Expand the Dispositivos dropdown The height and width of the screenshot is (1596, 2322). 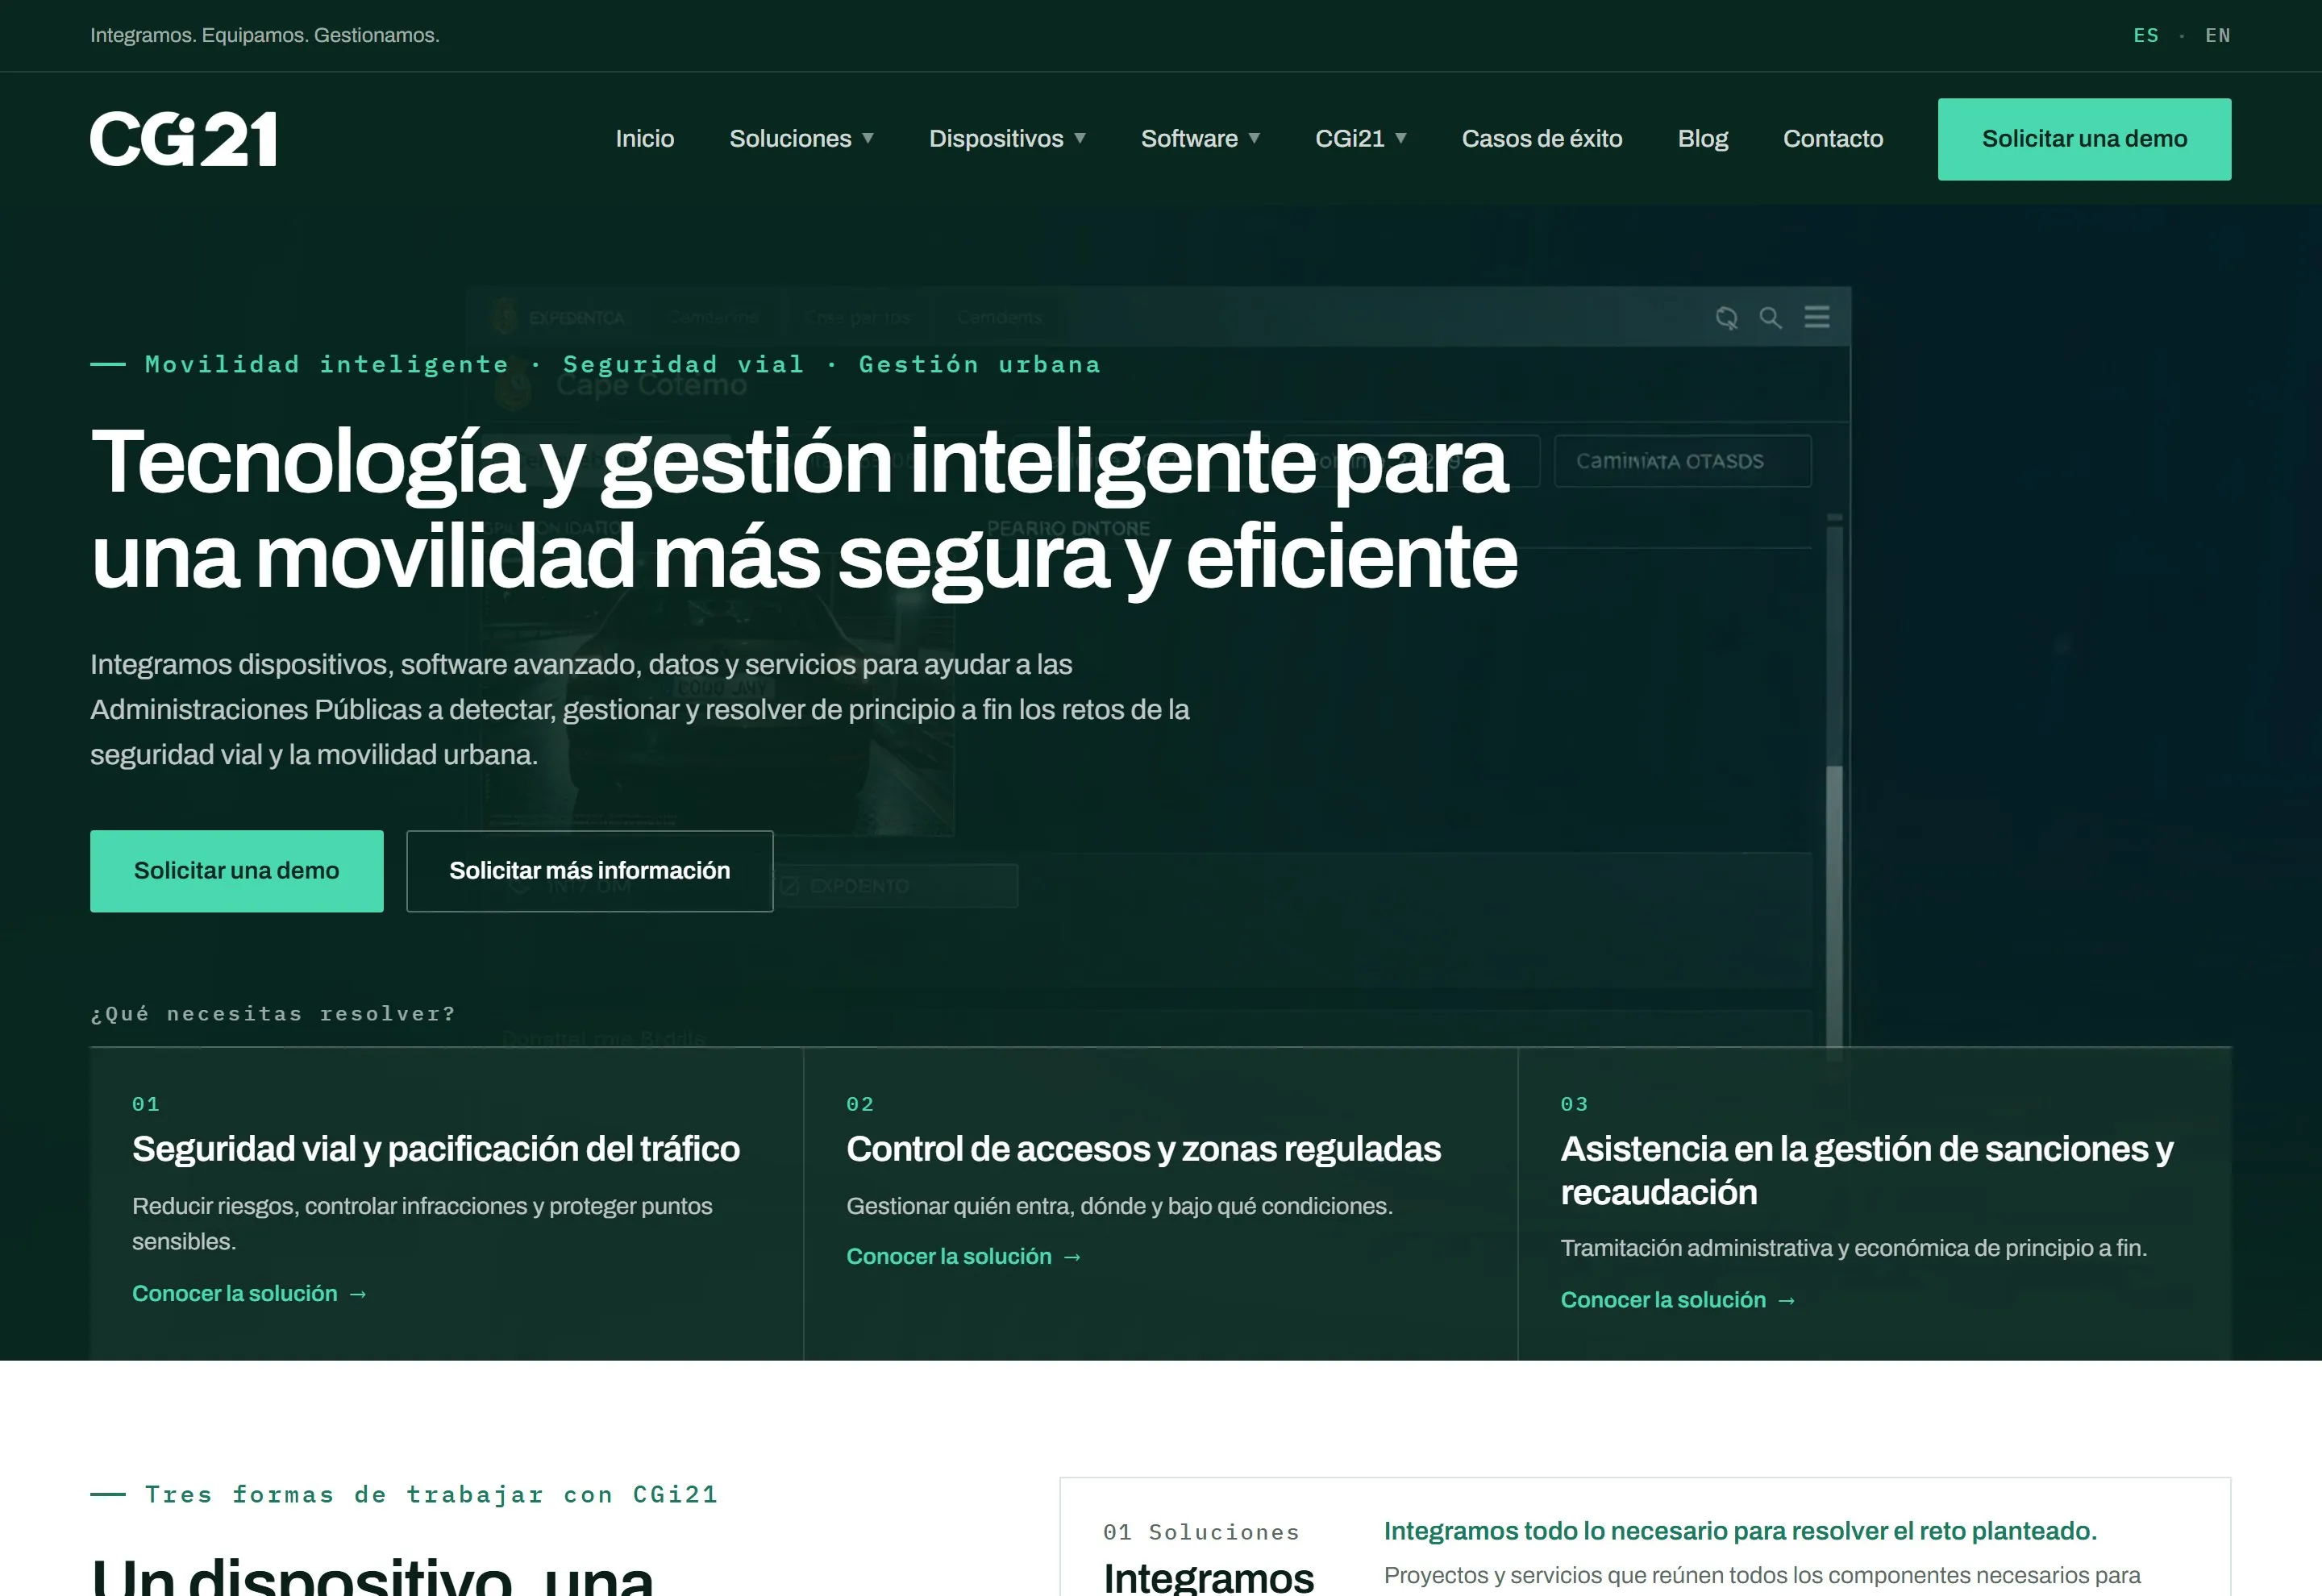click(1007, 139)
